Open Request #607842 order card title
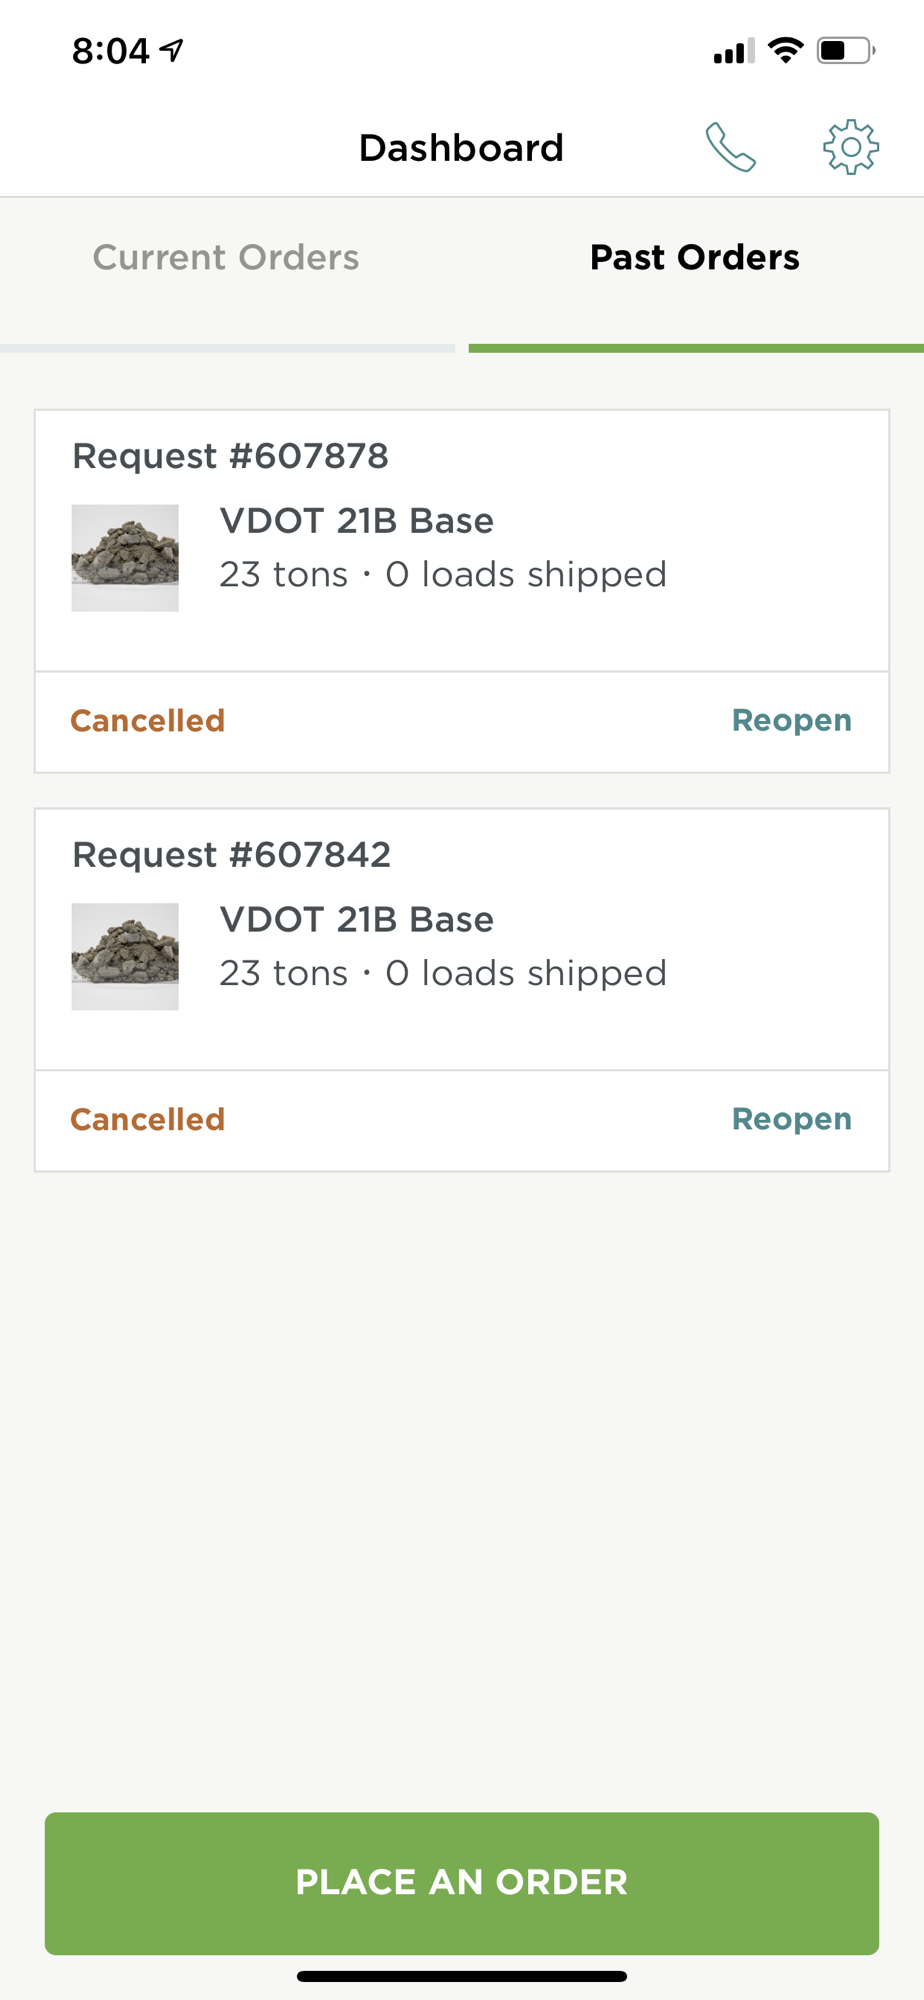Viewport: 924px width, 2000px height. click(232, 855)
